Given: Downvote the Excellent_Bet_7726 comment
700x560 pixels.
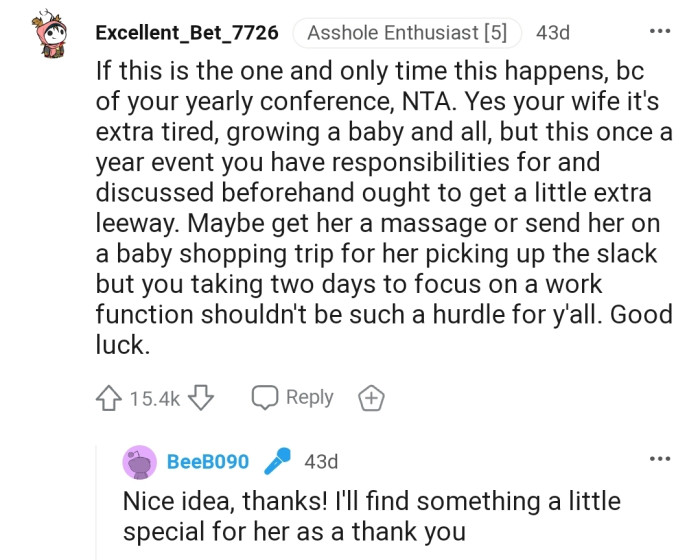Looking at the screenshot, I should point(202,398).
